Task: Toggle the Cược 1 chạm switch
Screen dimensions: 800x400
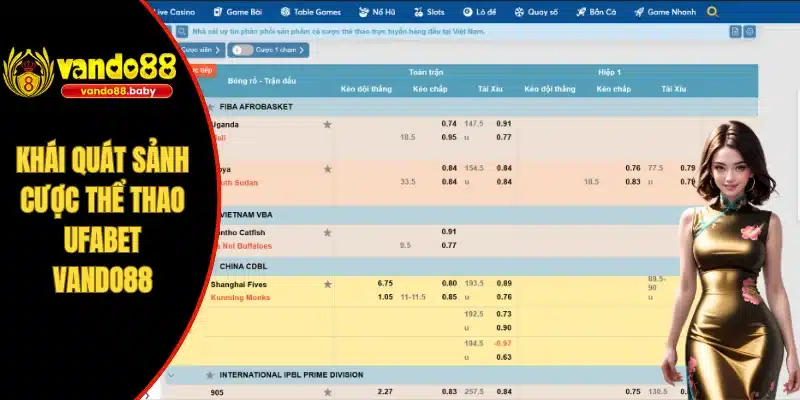Action: pyautogui.click(x=242, y=50)
